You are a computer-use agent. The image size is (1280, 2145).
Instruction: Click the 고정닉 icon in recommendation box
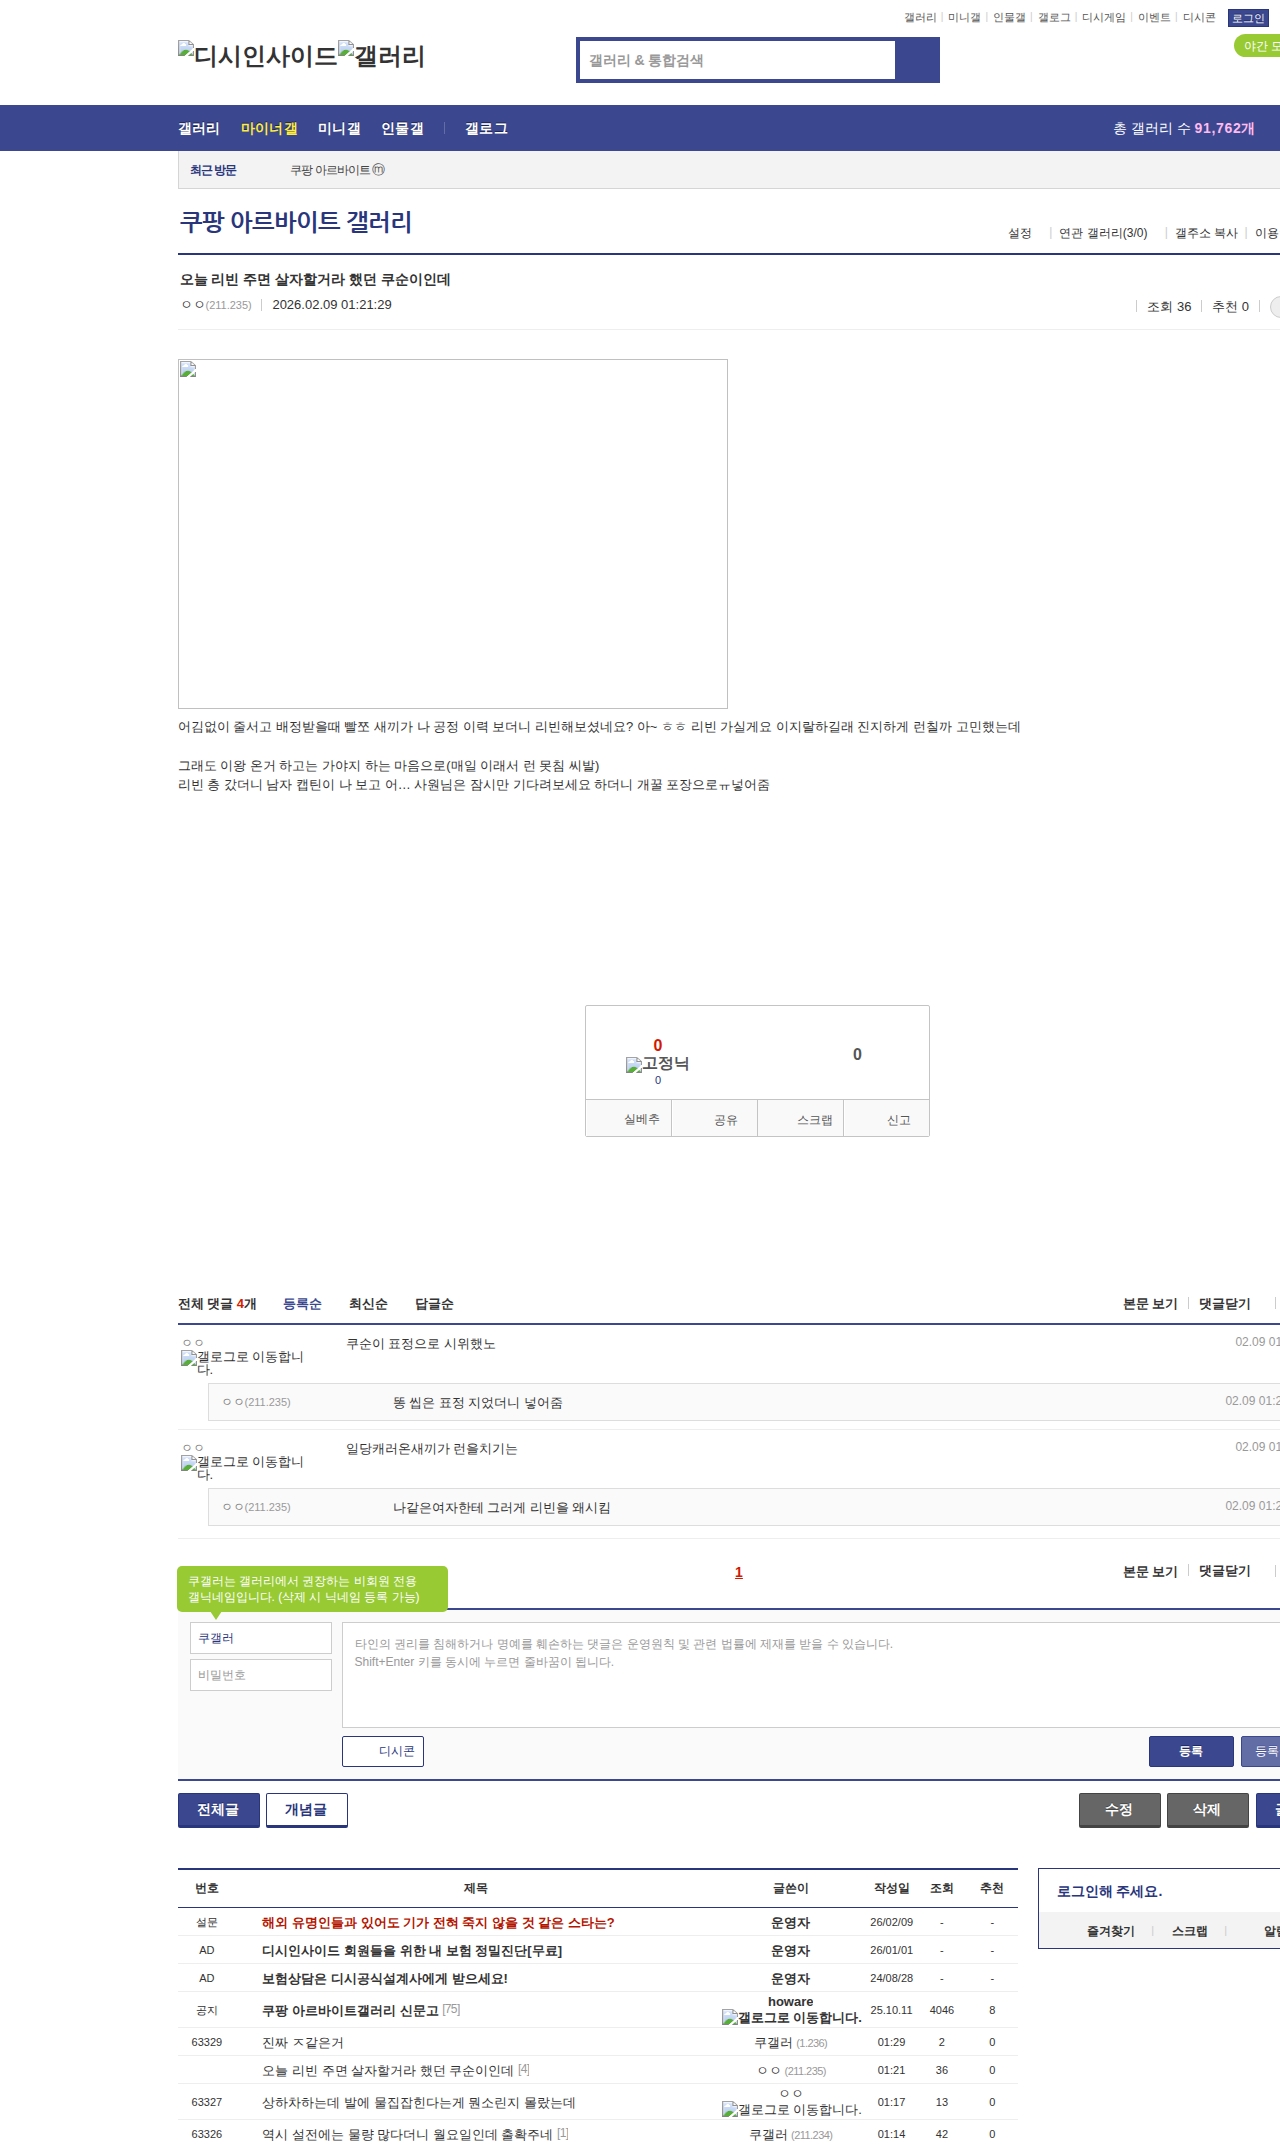(657, 1064)
